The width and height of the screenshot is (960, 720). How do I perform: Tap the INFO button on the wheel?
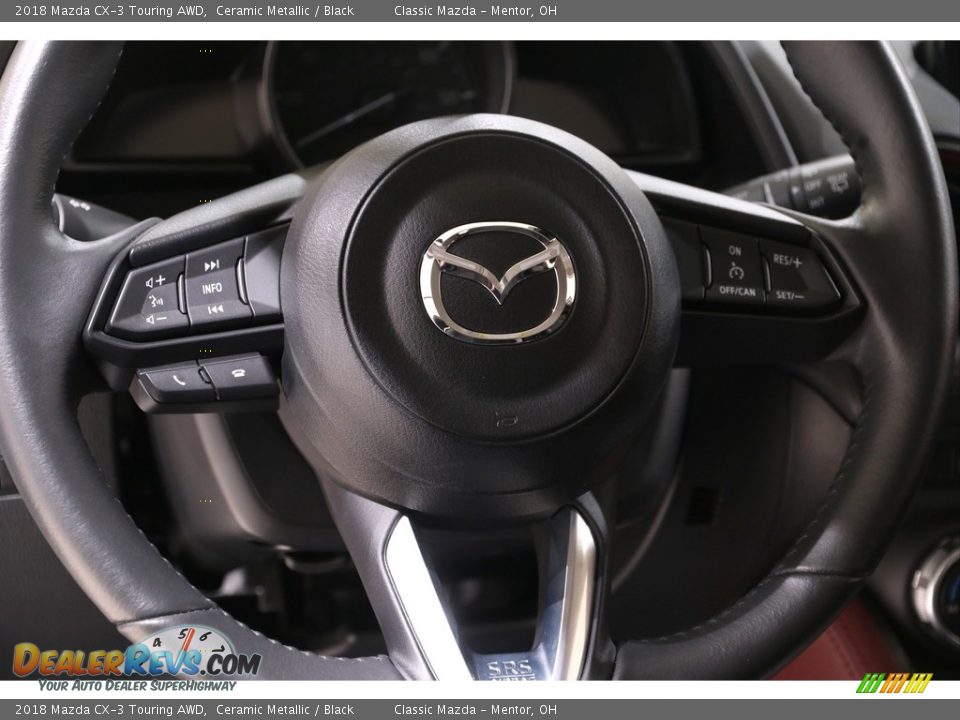[212, 288]
